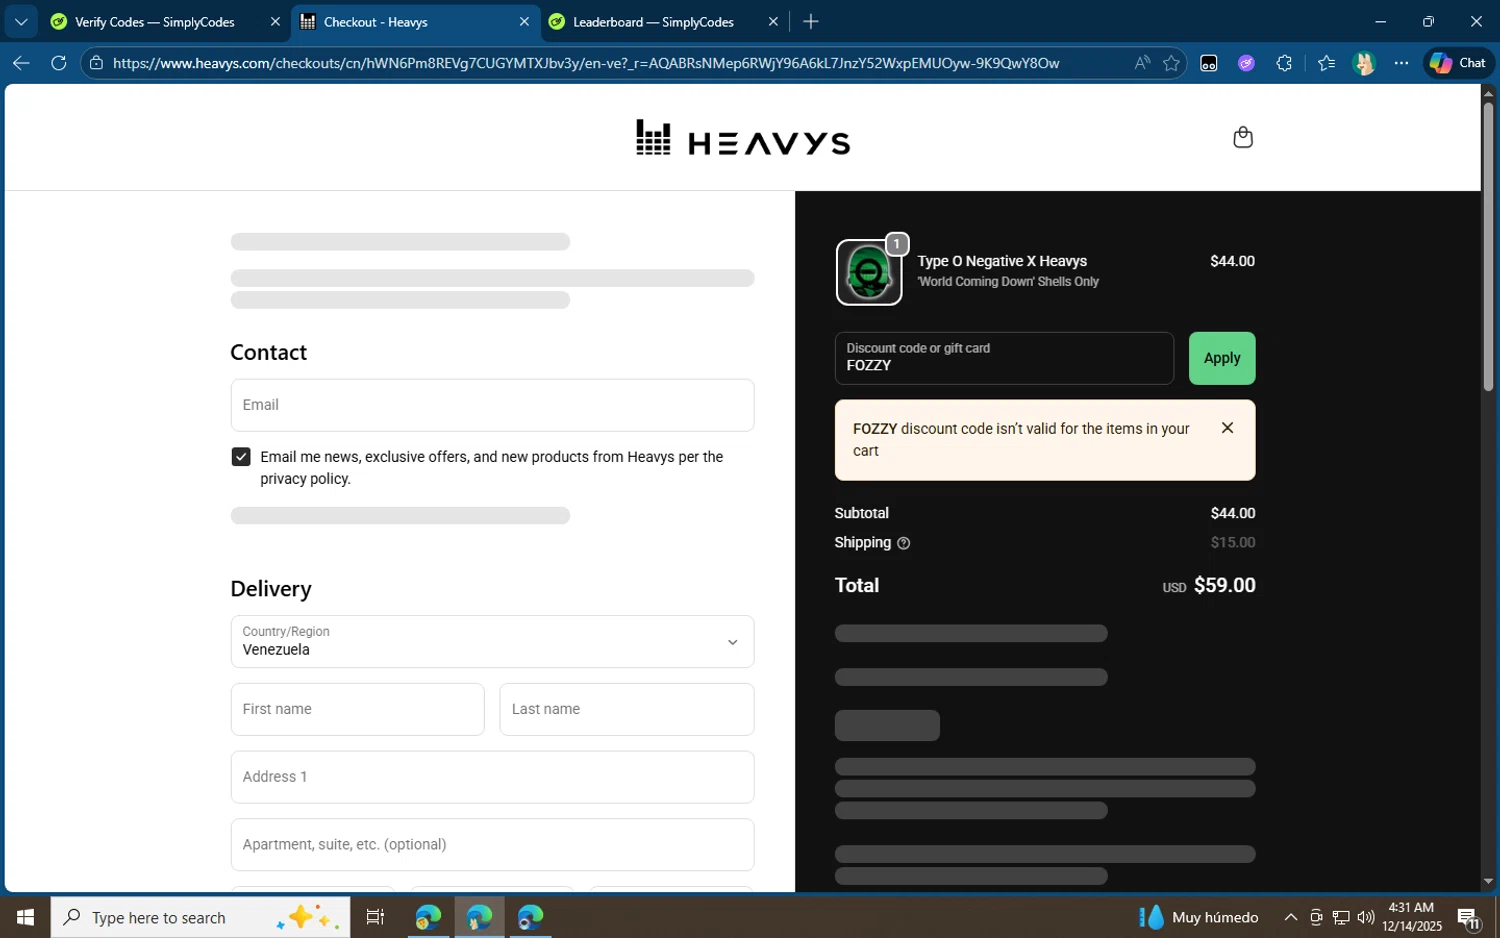The width and height of the screenshot is (1500, 938).
Task: Open the active second Edge taskbar icon
Action: [x=479, y=917]
